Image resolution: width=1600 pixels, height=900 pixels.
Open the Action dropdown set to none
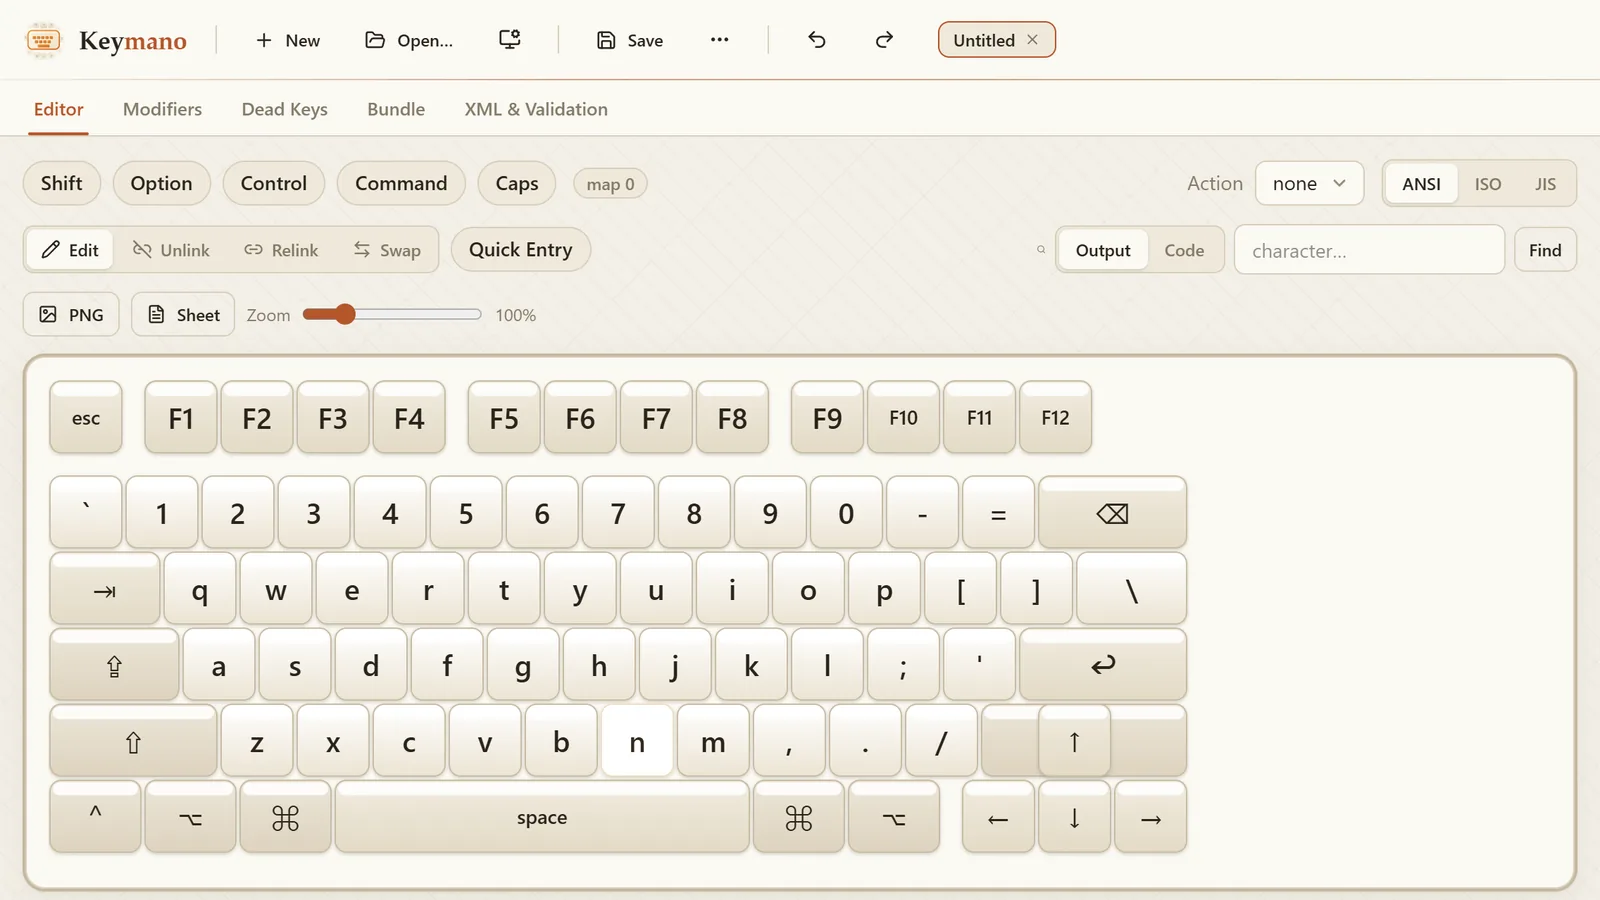click(x=1309, y=184)
